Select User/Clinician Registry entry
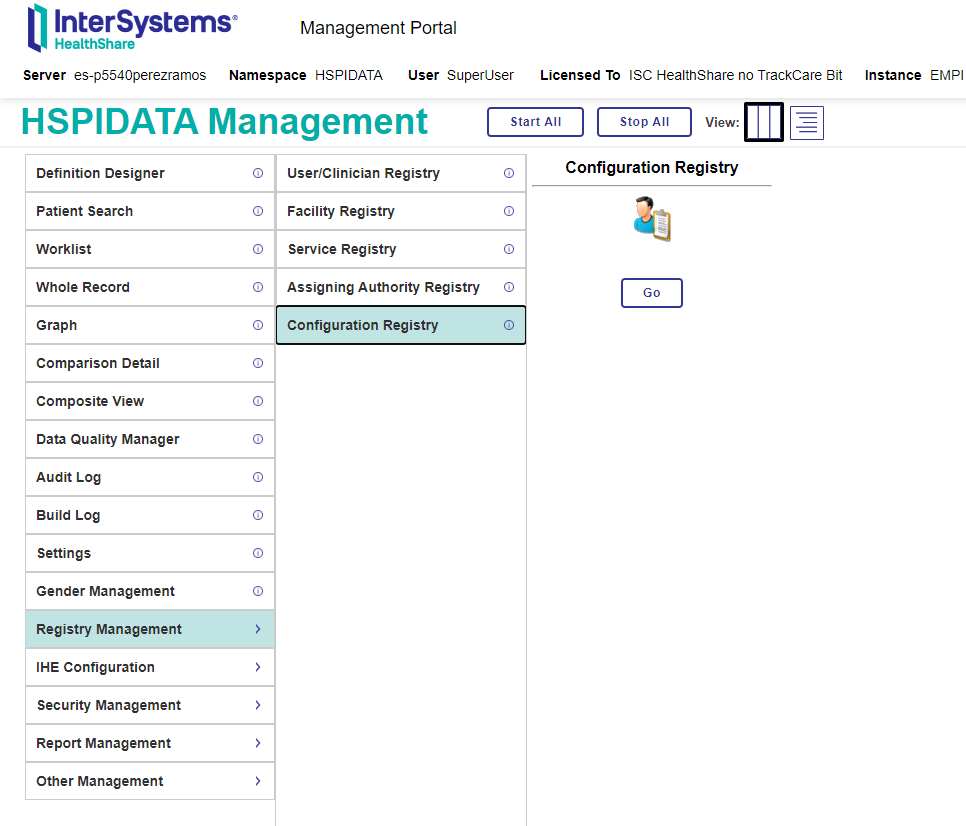Viewport: 966px width, 826px height. coord(363,173)
